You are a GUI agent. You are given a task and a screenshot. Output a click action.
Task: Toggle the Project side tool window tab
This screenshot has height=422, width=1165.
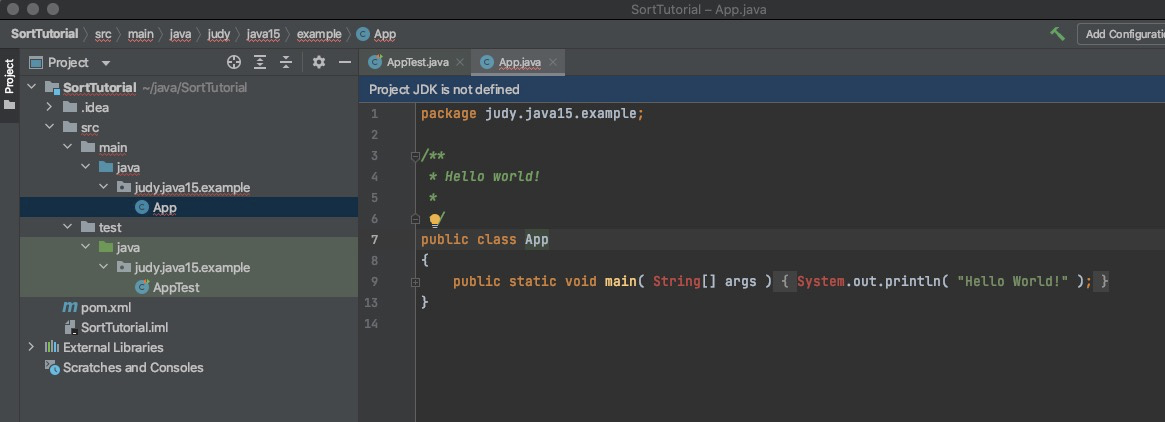coord(9,83)
